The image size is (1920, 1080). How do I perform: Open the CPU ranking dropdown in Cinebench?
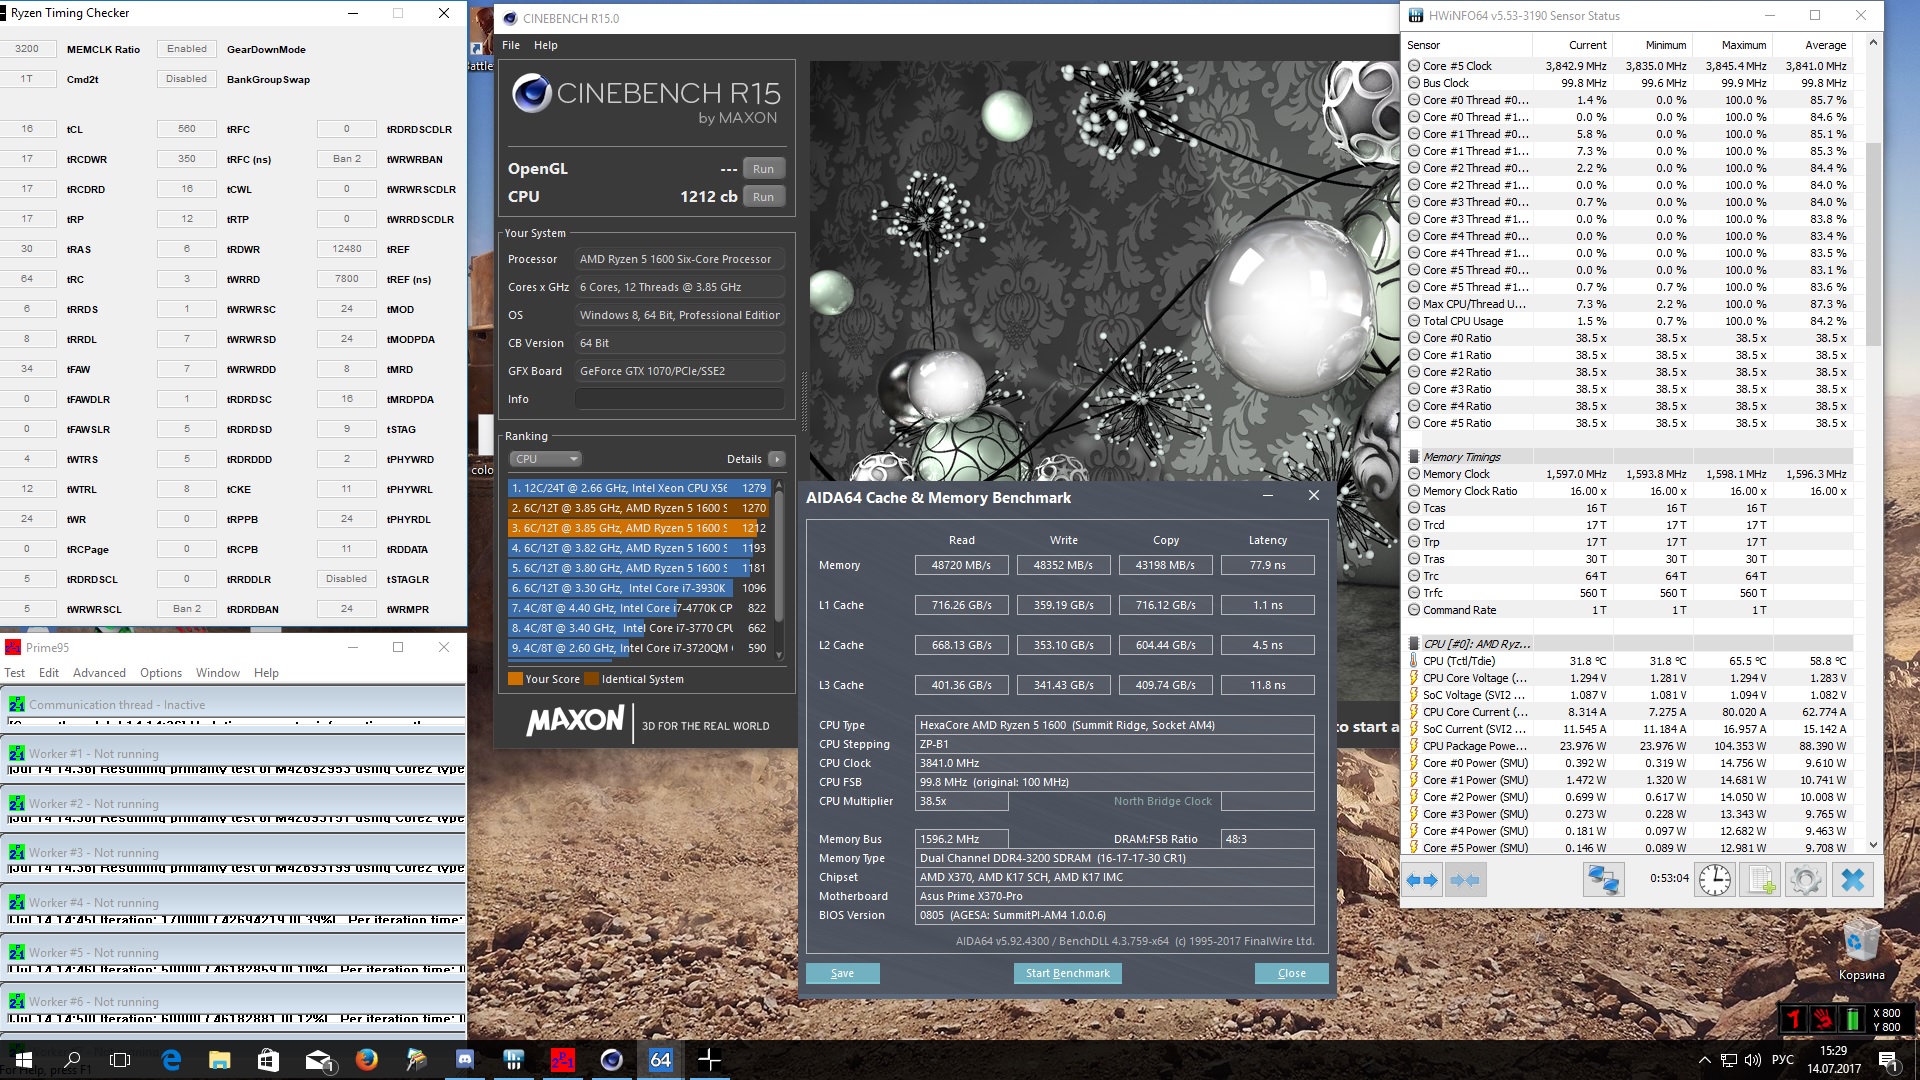click(545, 459)
